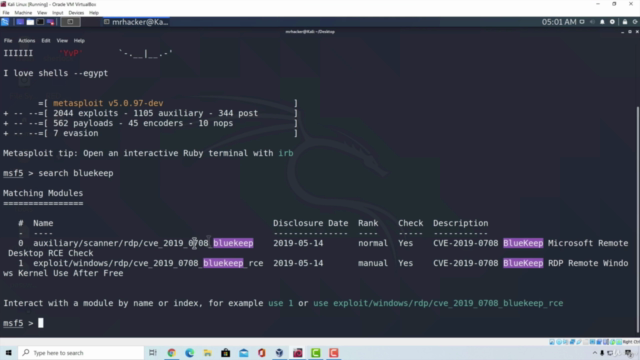
Task: Open the terminal Actions menu
Action: (27, 40)
